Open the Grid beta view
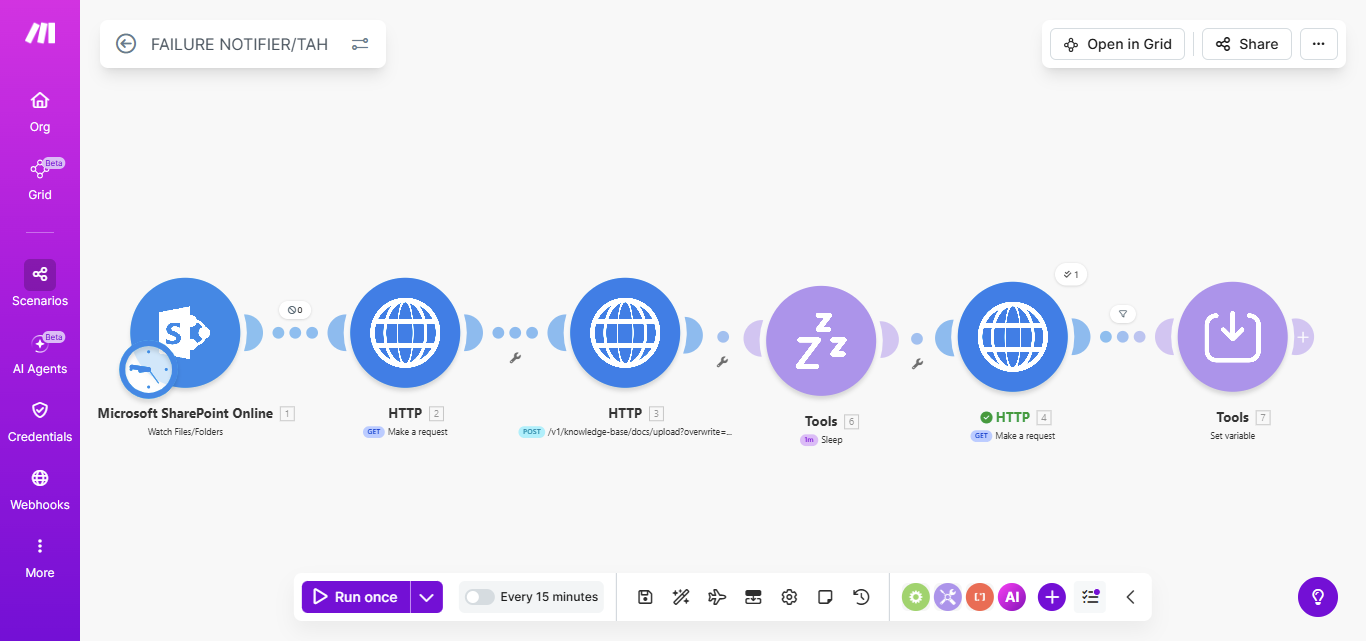Image resolution: width=1366 pixels, height=641 pixels. click(x=40, y=179)
